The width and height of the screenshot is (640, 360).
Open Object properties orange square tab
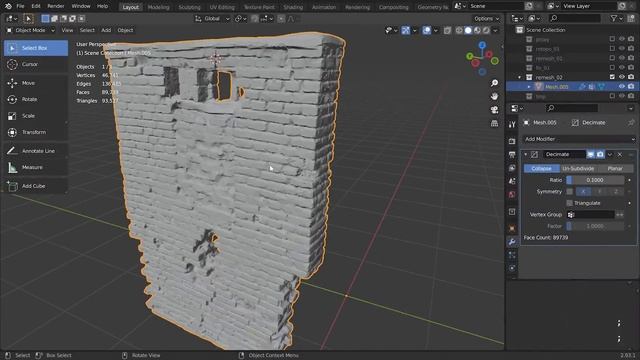(512, 229)
